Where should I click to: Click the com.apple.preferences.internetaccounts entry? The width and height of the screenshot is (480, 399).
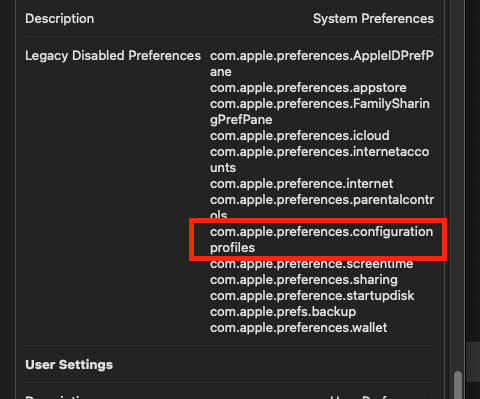click(x=319, y=160)
